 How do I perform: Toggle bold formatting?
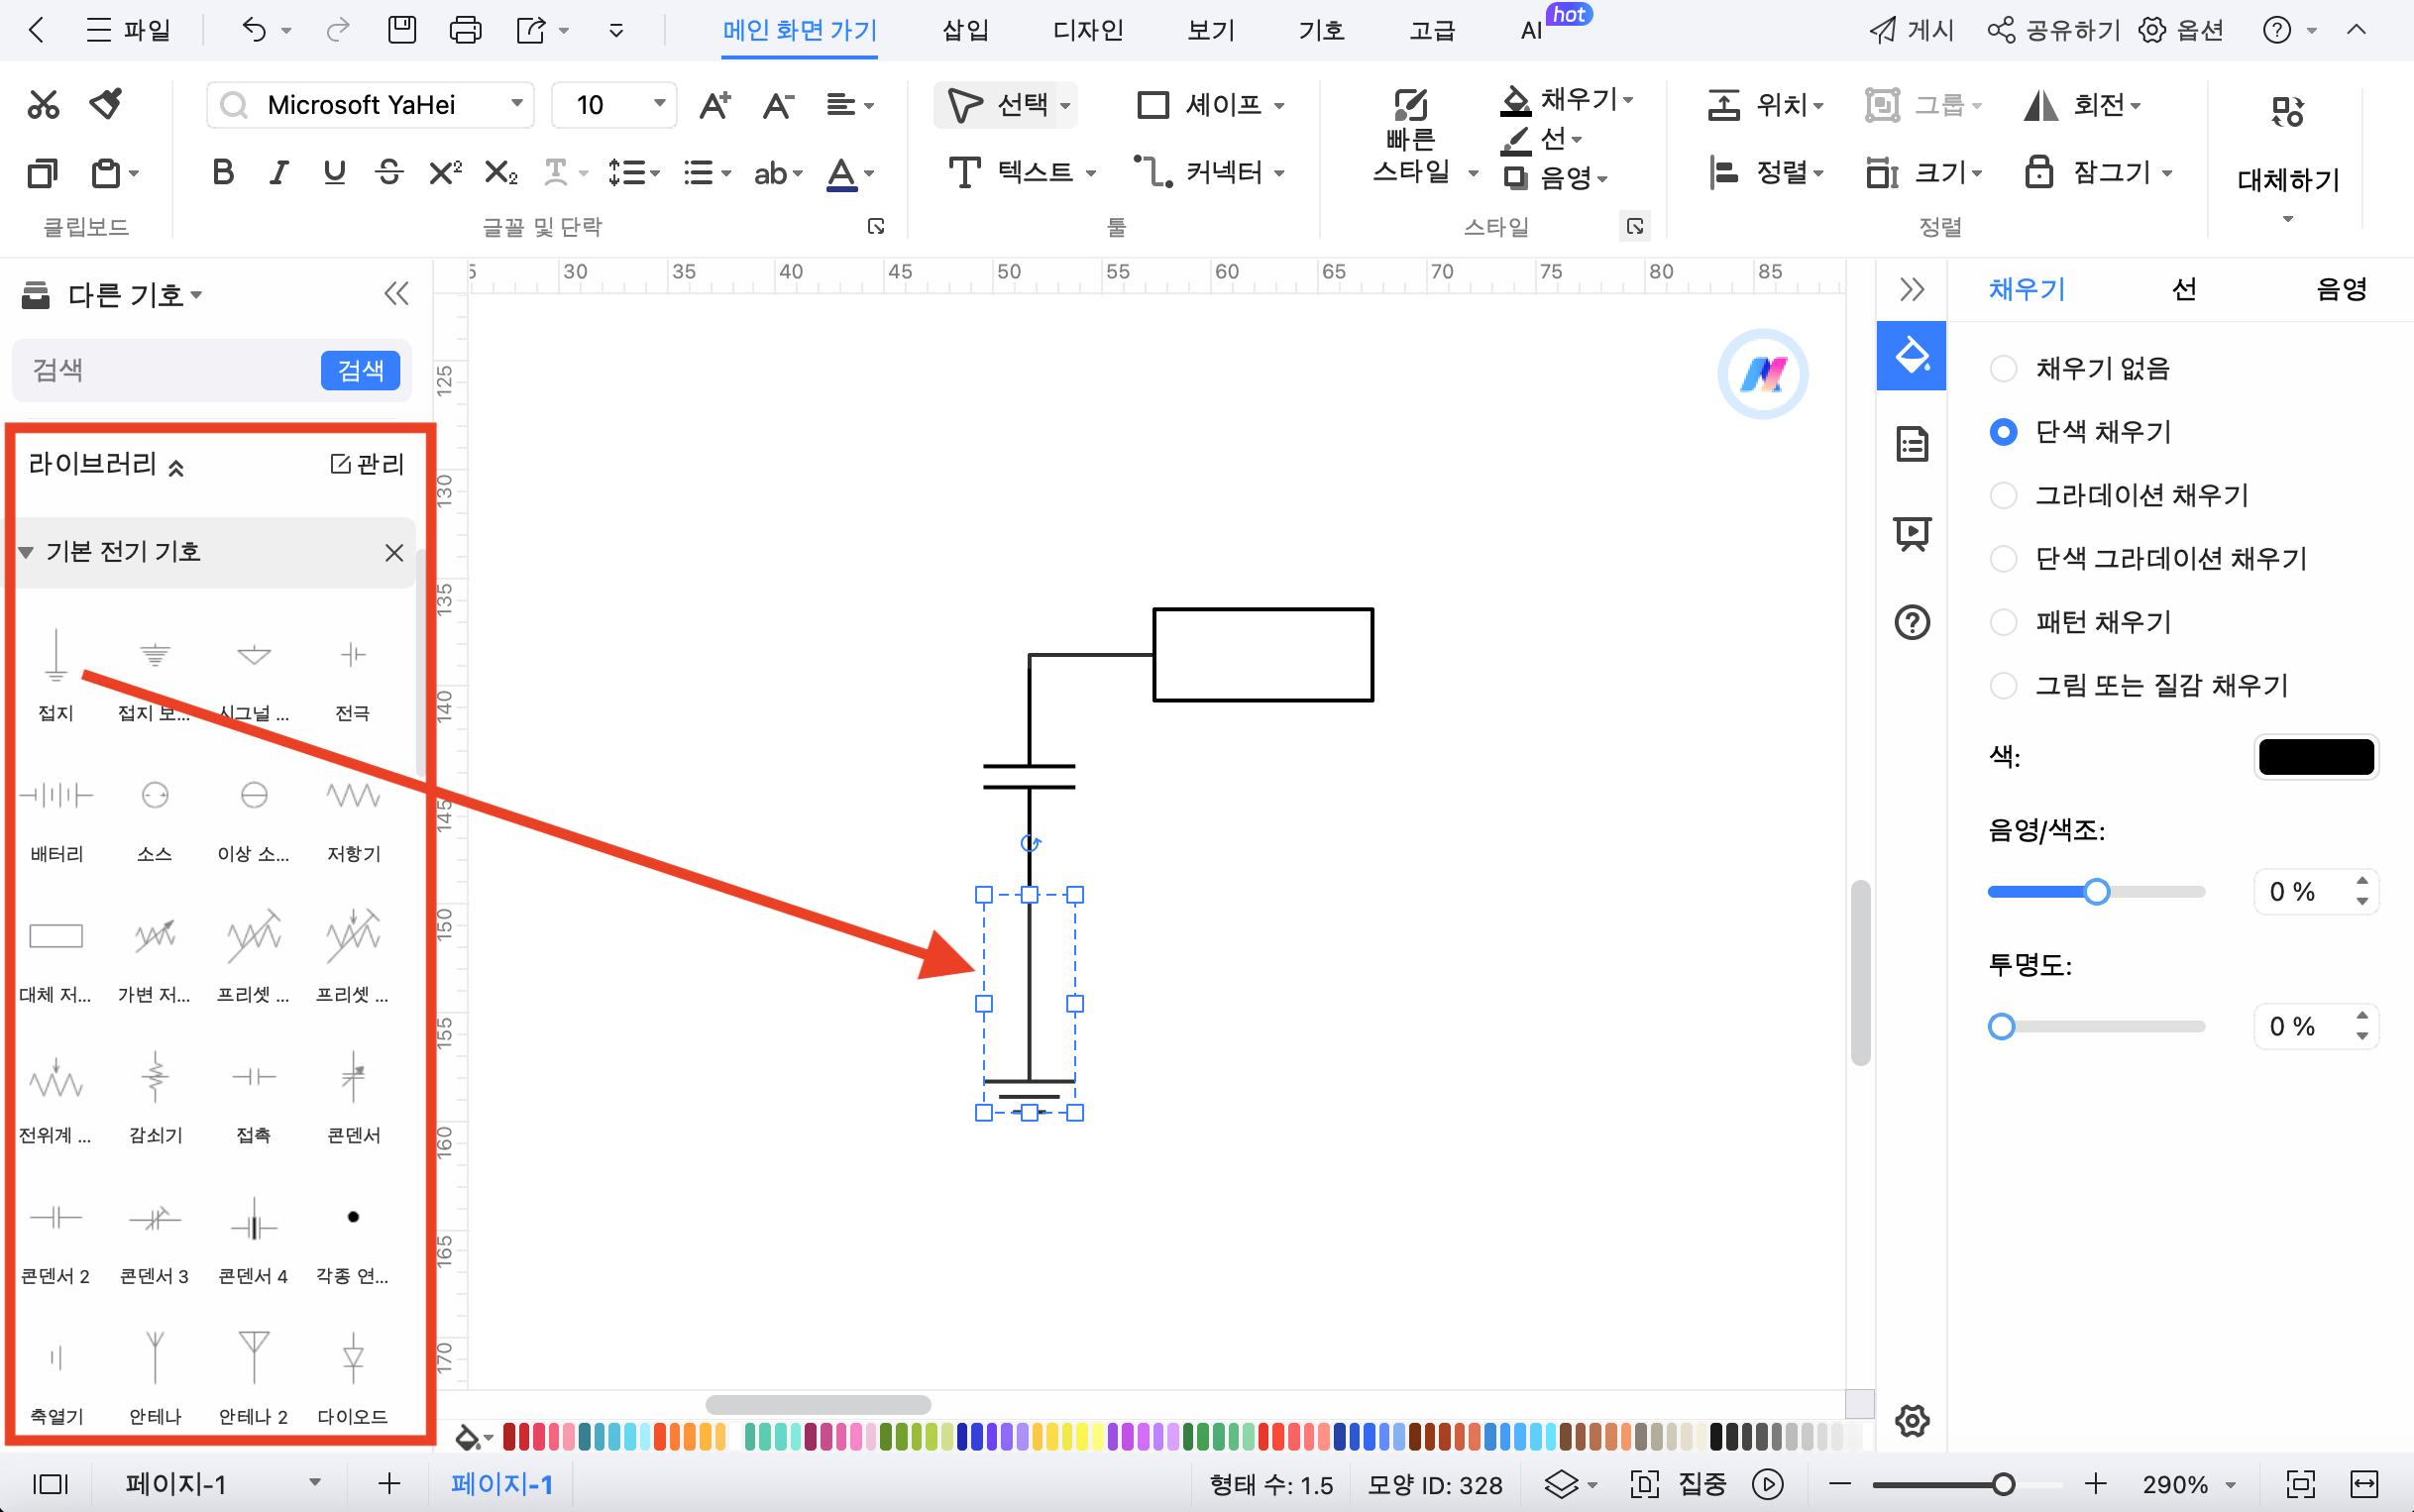tap(223, 173)
